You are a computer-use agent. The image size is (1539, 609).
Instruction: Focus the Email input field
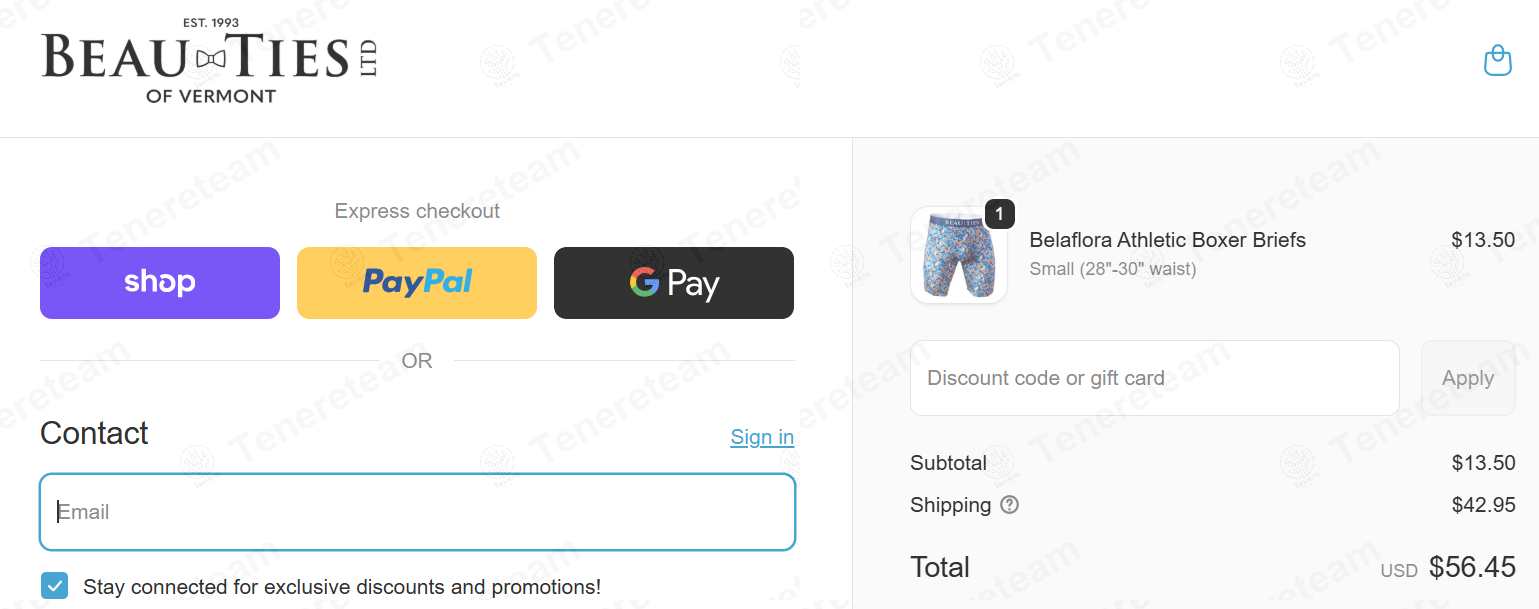click(417, 511)
